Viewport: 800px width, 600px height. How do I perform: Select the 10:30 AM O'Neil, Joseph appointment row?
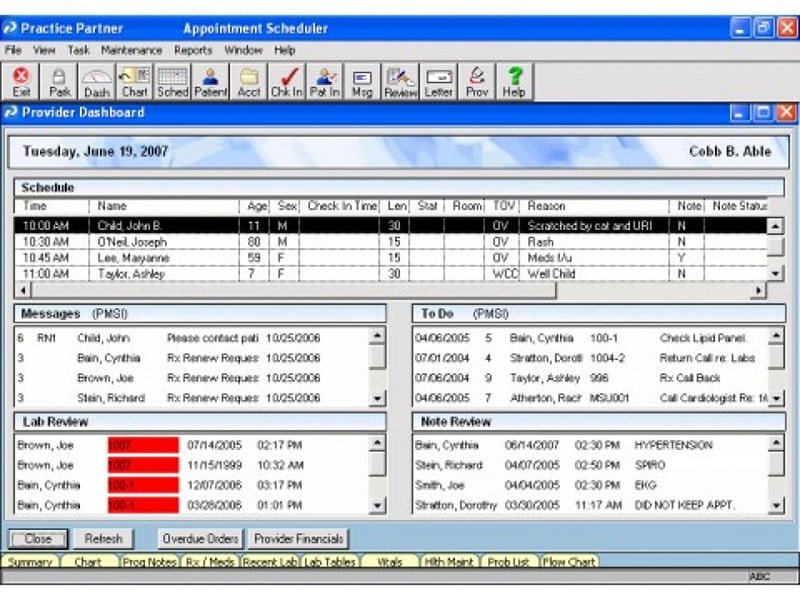390,242
